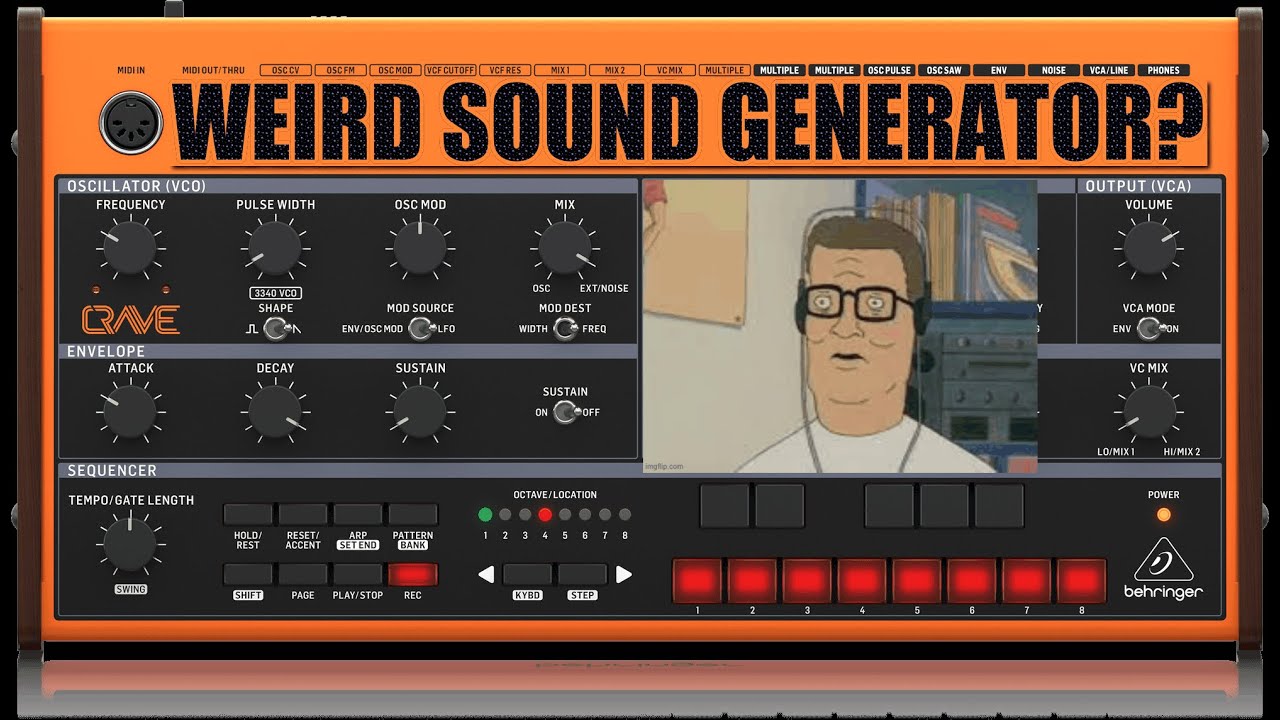Click the VOLUME knob
The width and height of the screenshot is (1280, 720).
pyautogui.click(x=1150, y=248)
